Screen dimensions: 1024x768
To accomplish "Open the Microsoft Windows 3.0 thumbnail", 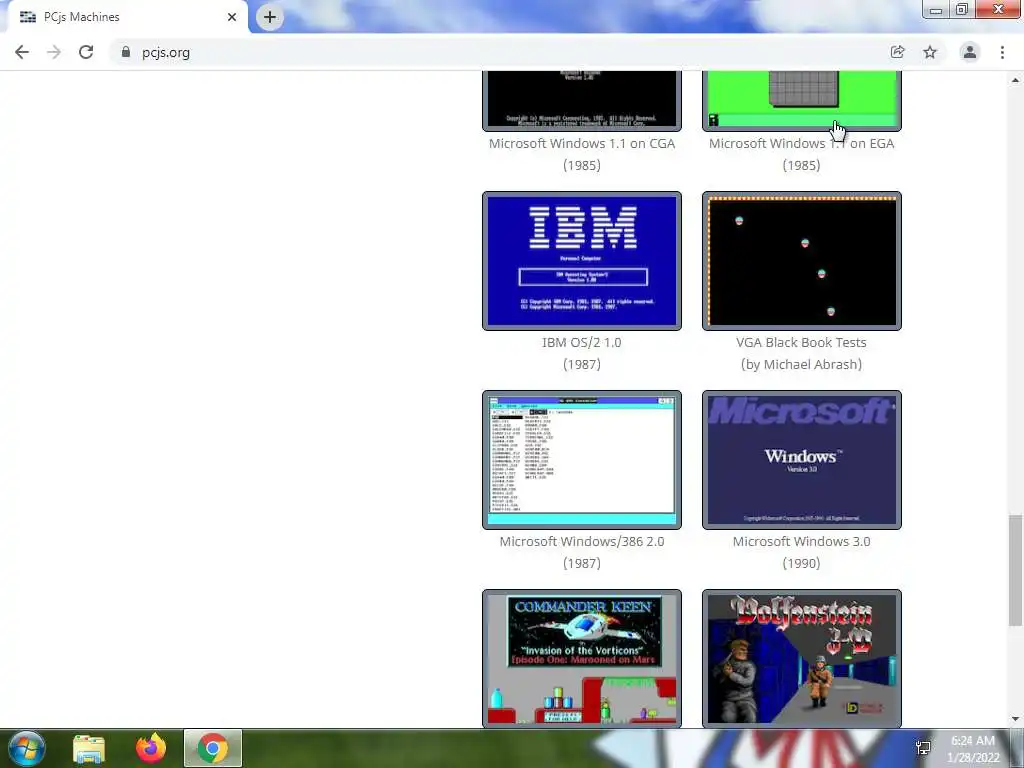I will [x=801, y=460].
